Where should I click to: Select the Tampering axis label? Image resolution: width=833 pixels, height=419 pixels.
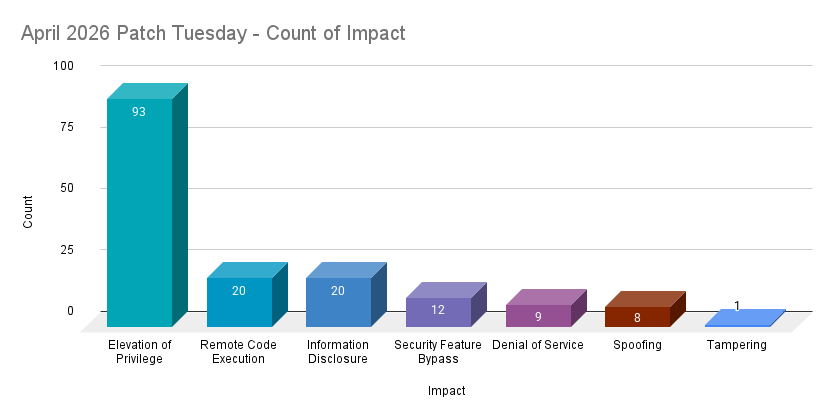737,345
